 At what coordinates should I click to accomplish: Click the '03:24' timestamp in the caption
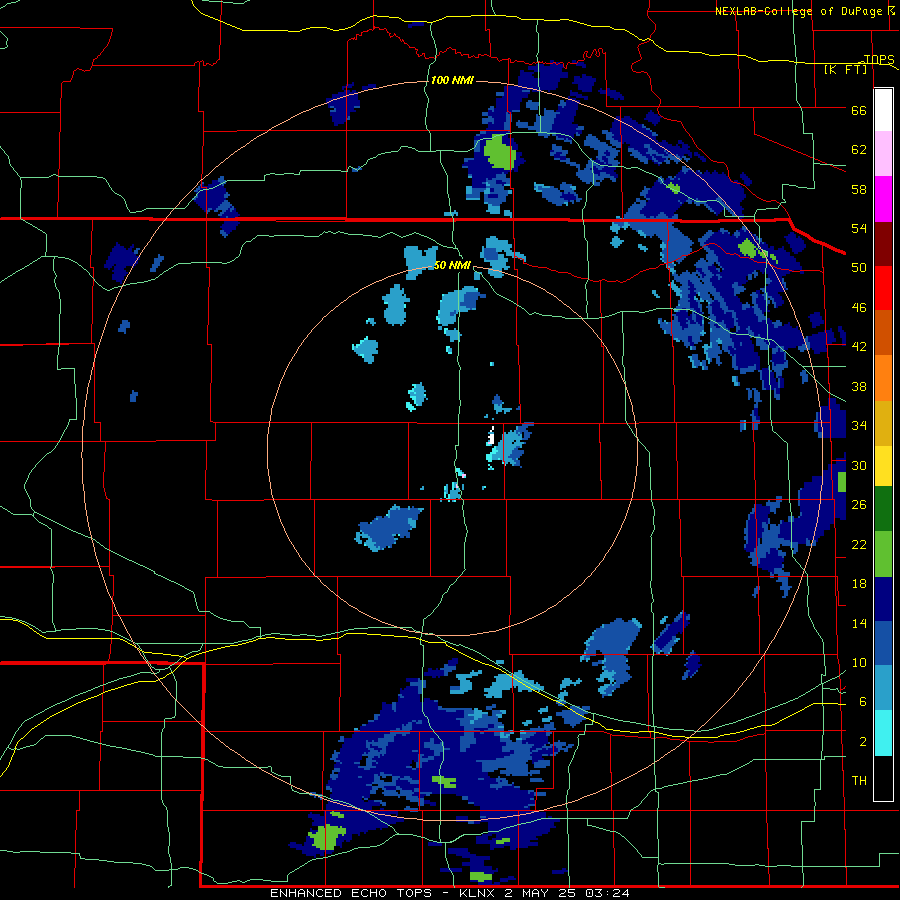tap(608, 893)
